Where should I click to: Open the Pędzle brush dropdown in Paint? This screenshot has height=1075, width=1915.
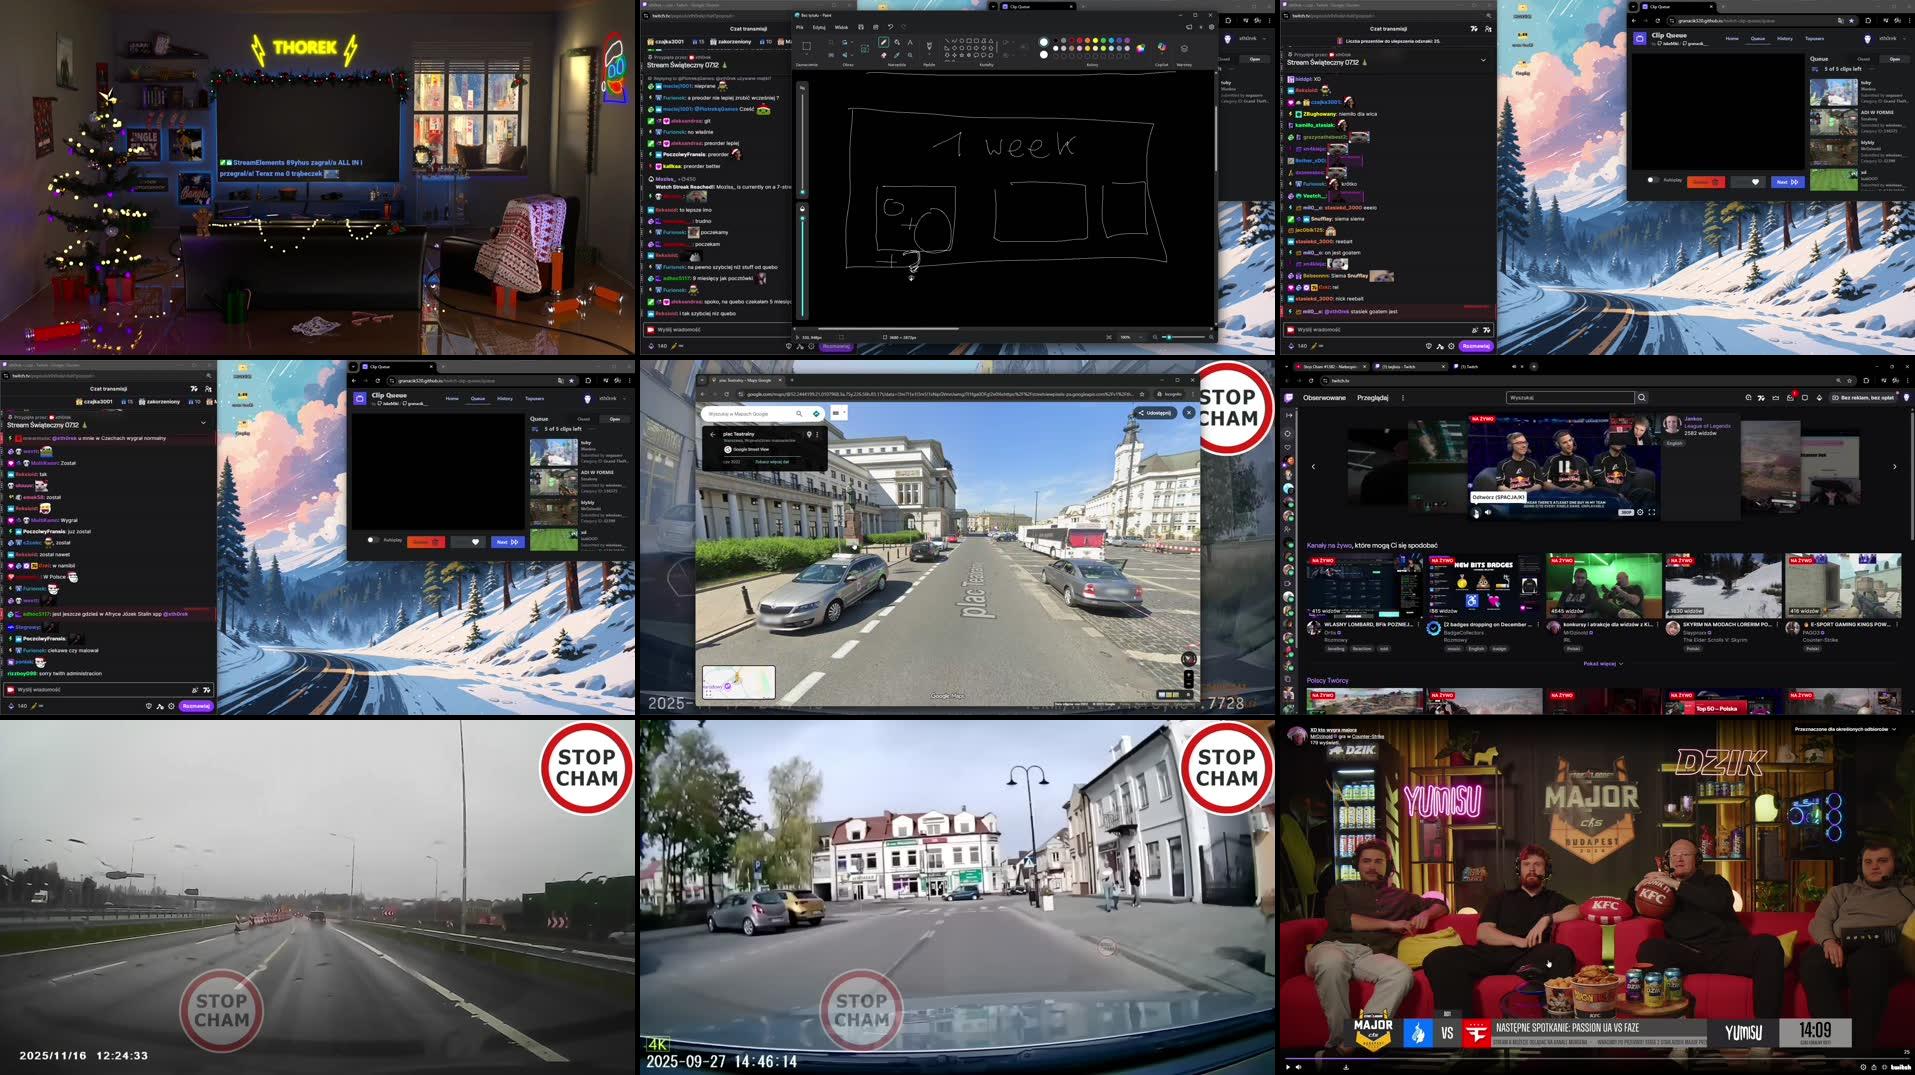[929, 52]
